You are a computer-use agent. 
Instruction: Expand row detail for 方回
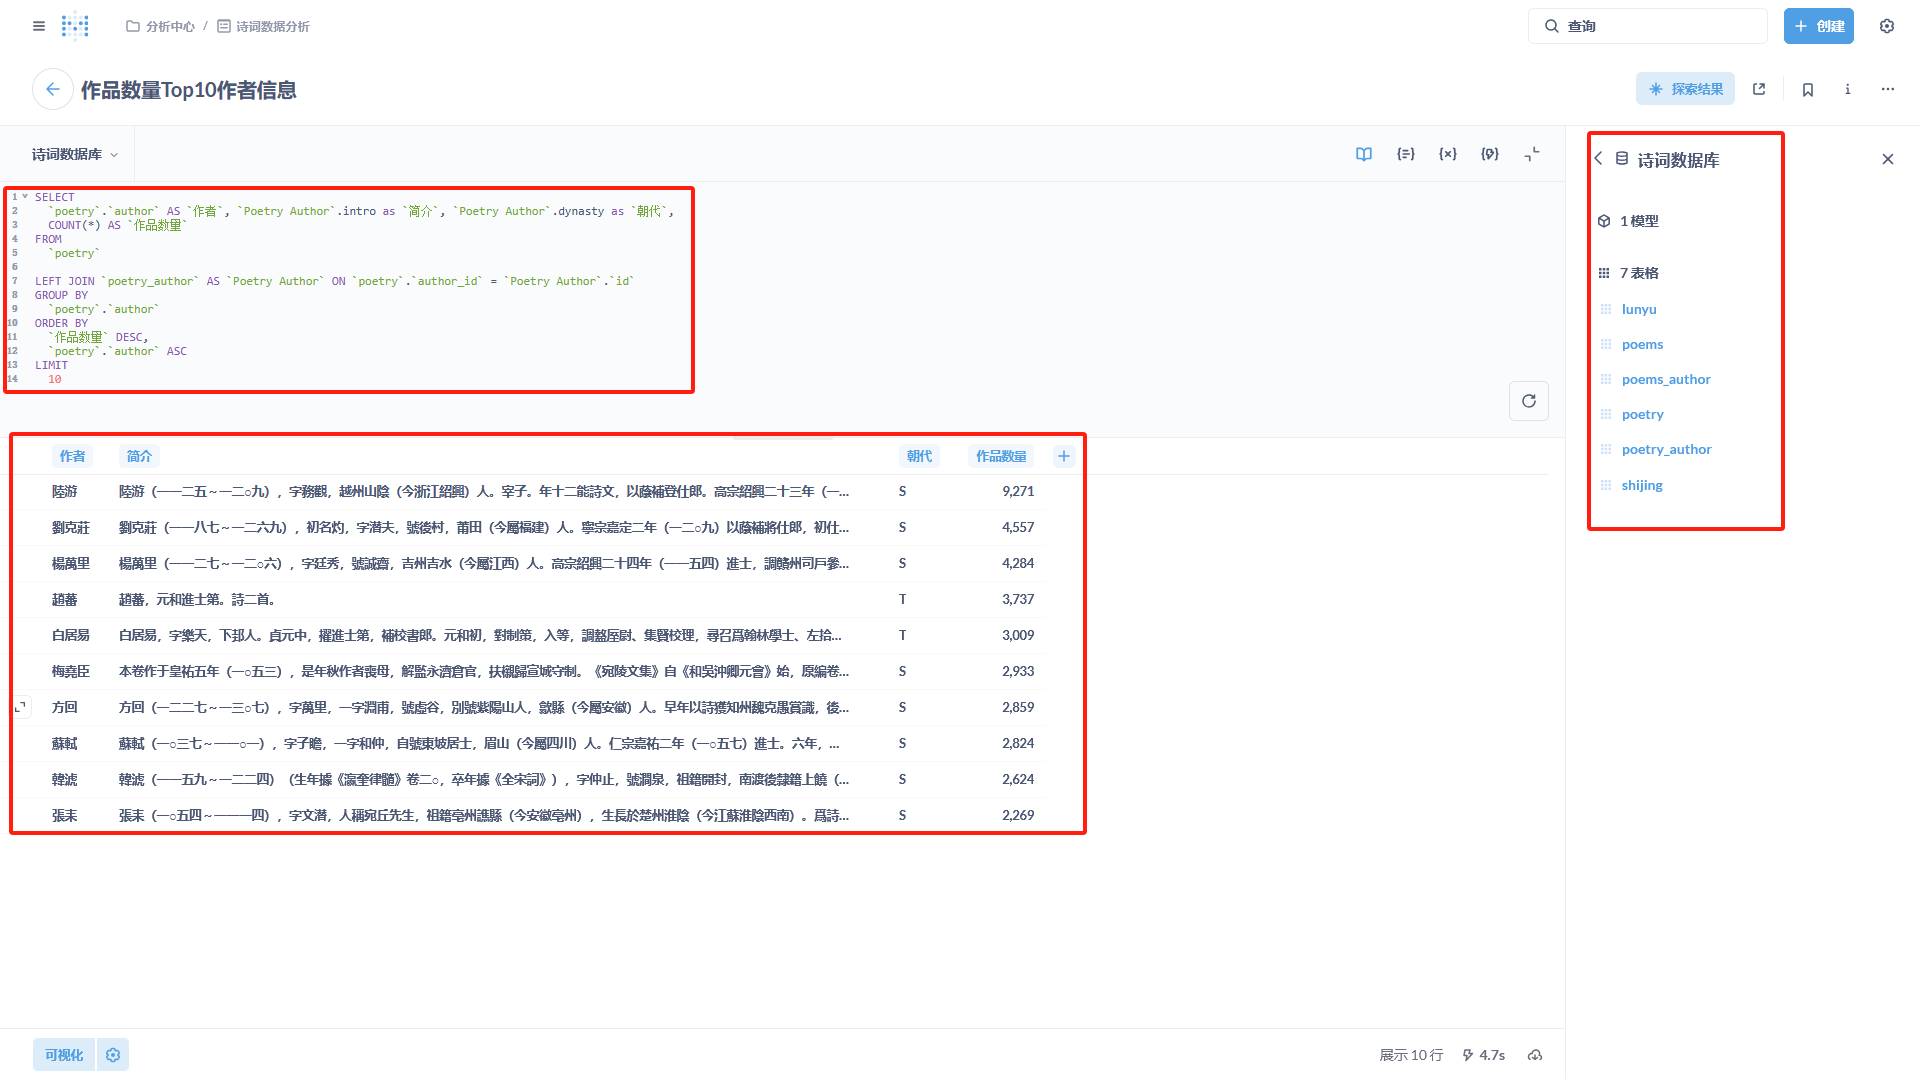(x=20, y=707)
